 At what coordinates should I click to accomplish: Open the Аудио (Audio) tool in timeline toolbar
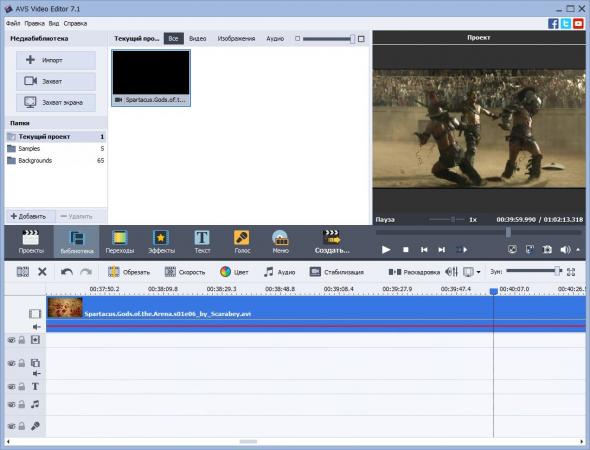279,272
